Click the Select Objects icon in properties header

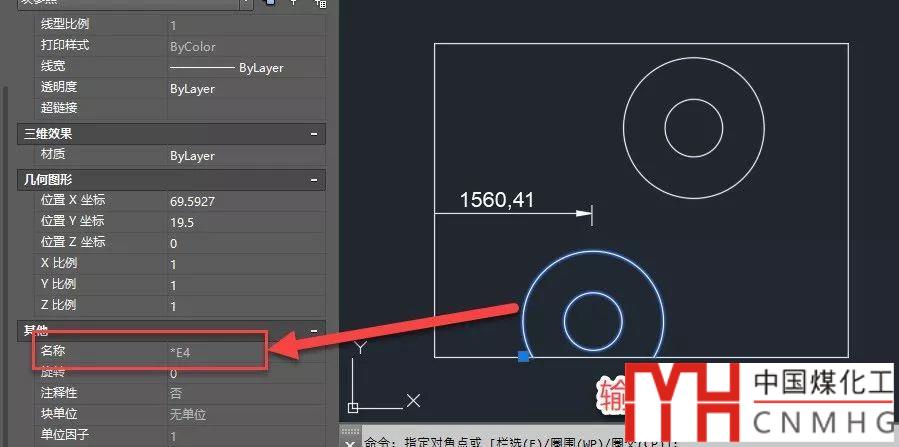point(294,4)
